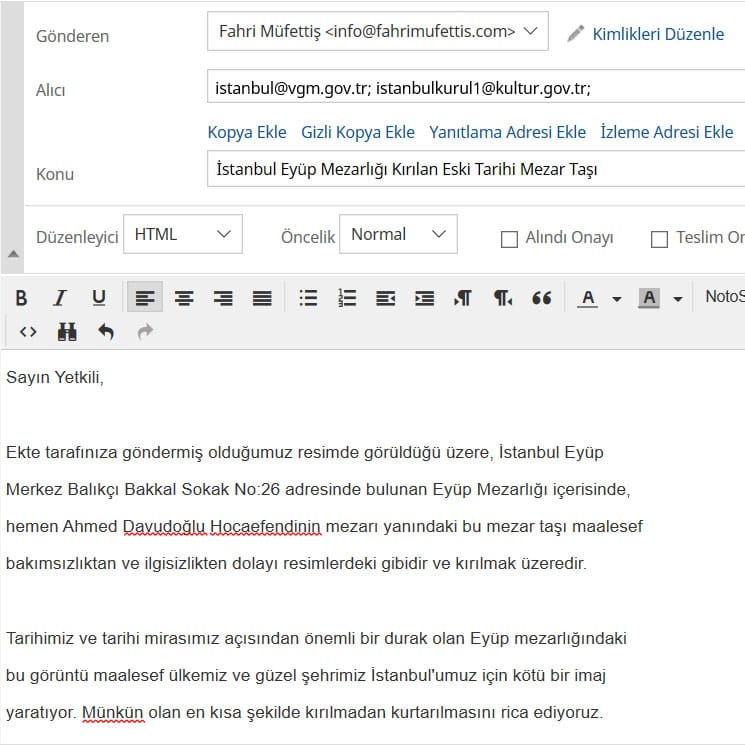Open the NotoSans font selector
This screenshot has height=745, width=745.
pyautogui.click(x=724, y=297)
